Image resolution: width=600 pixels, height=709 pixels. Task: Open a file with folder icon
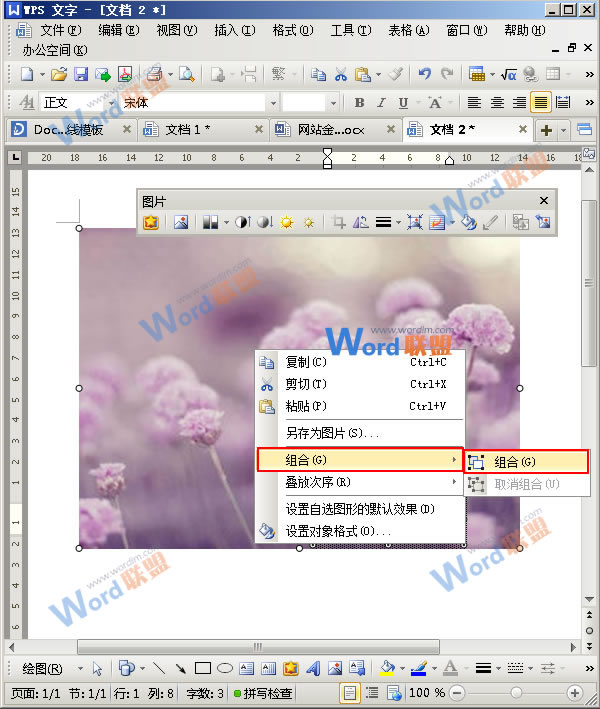click(x=59, y=74)
